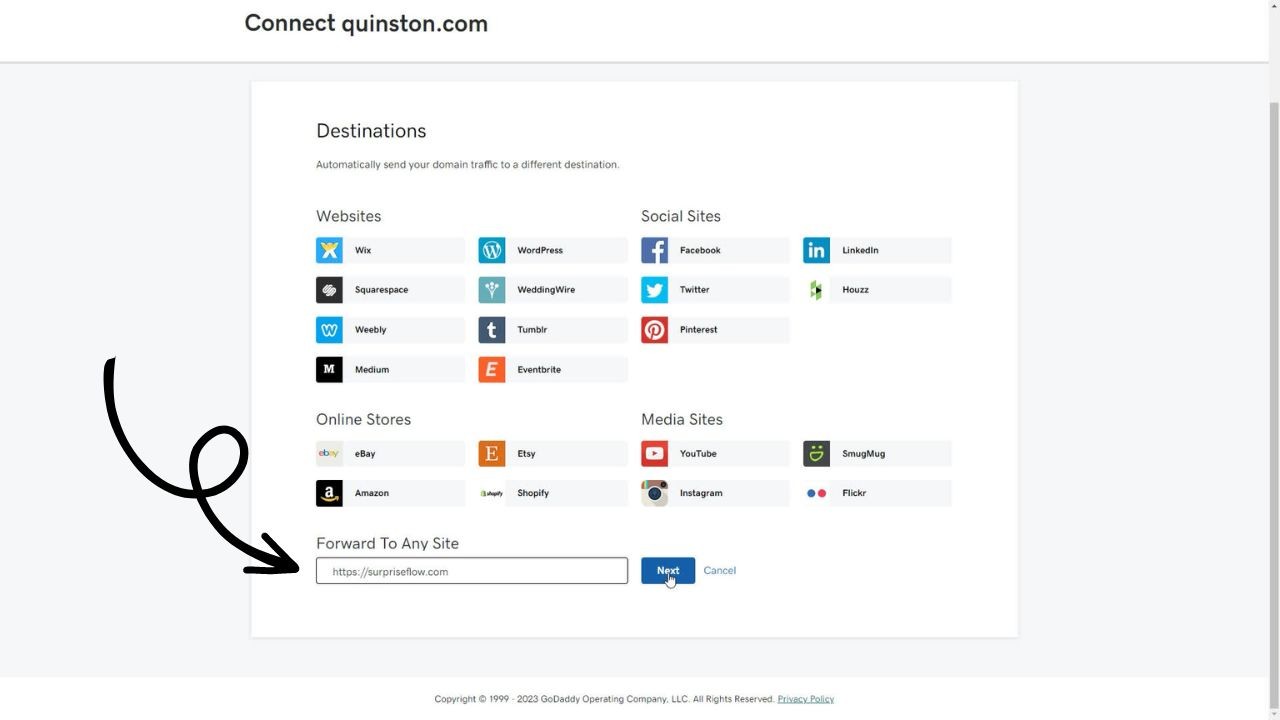Choose Facebook as social destination

point(700,250)
